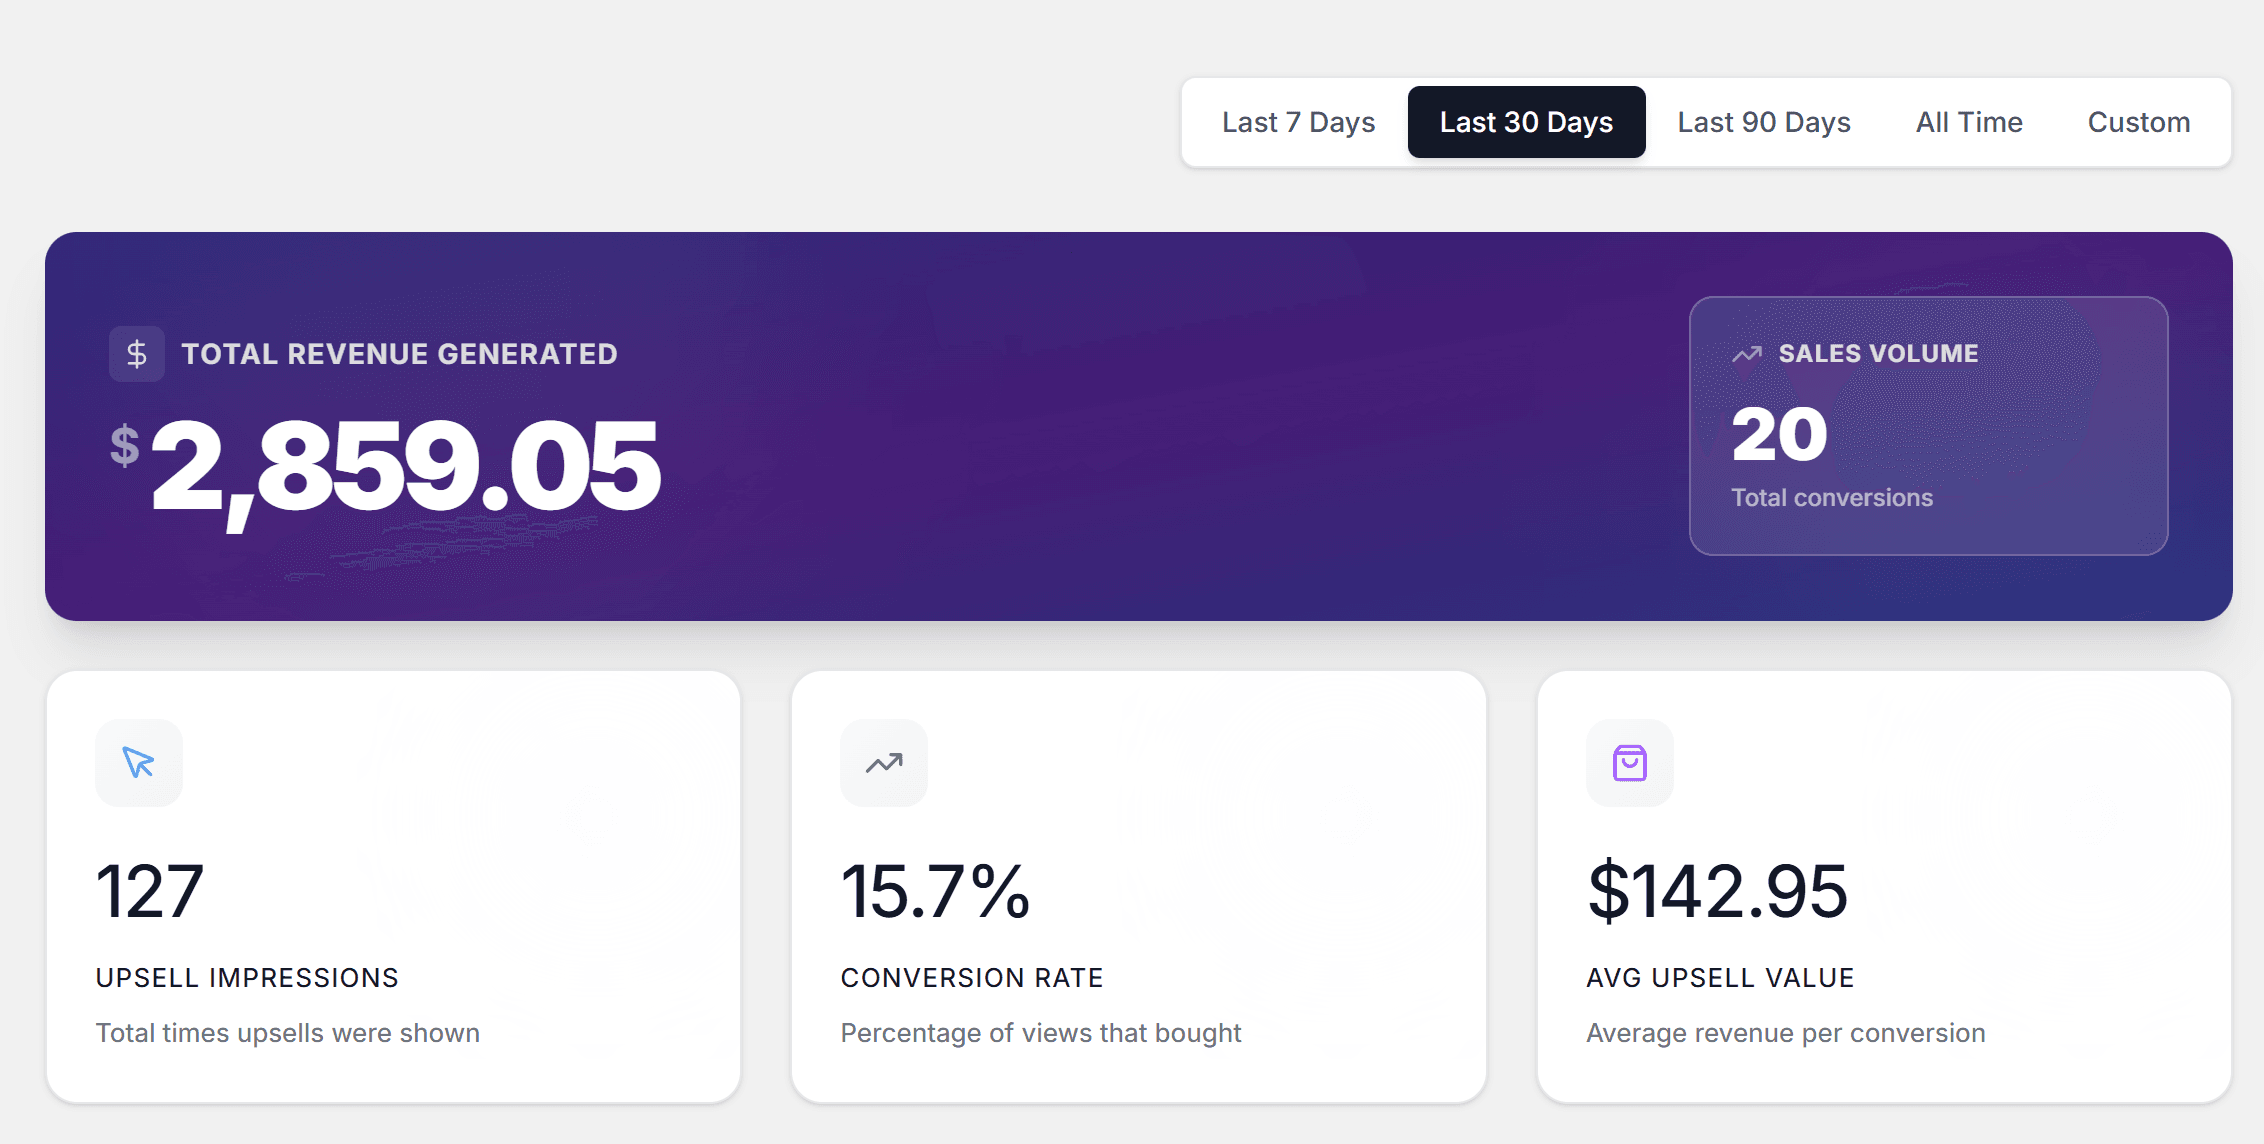2264x1144 pixels.
Task: Open the All Time statistics view
Action: [1968, 122]
